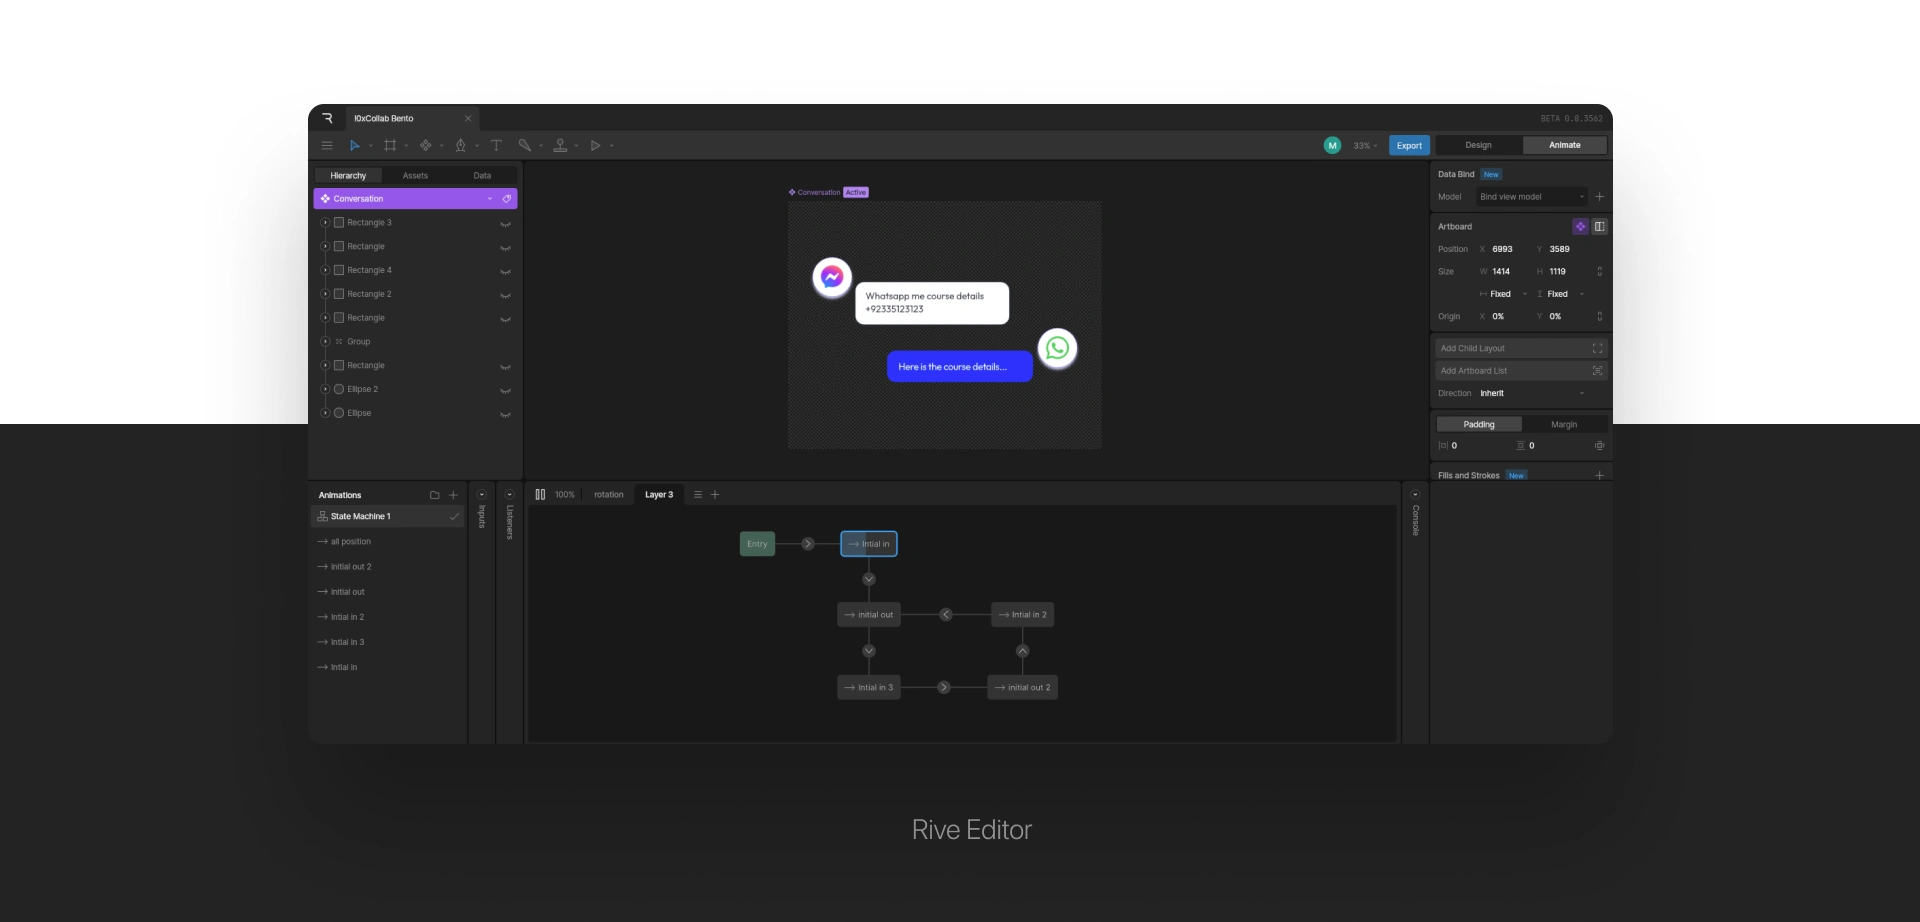1920x922 pixels.
Task: Click Add Artboard List button
Action: pyautogui.click(x=1521, y=371)
